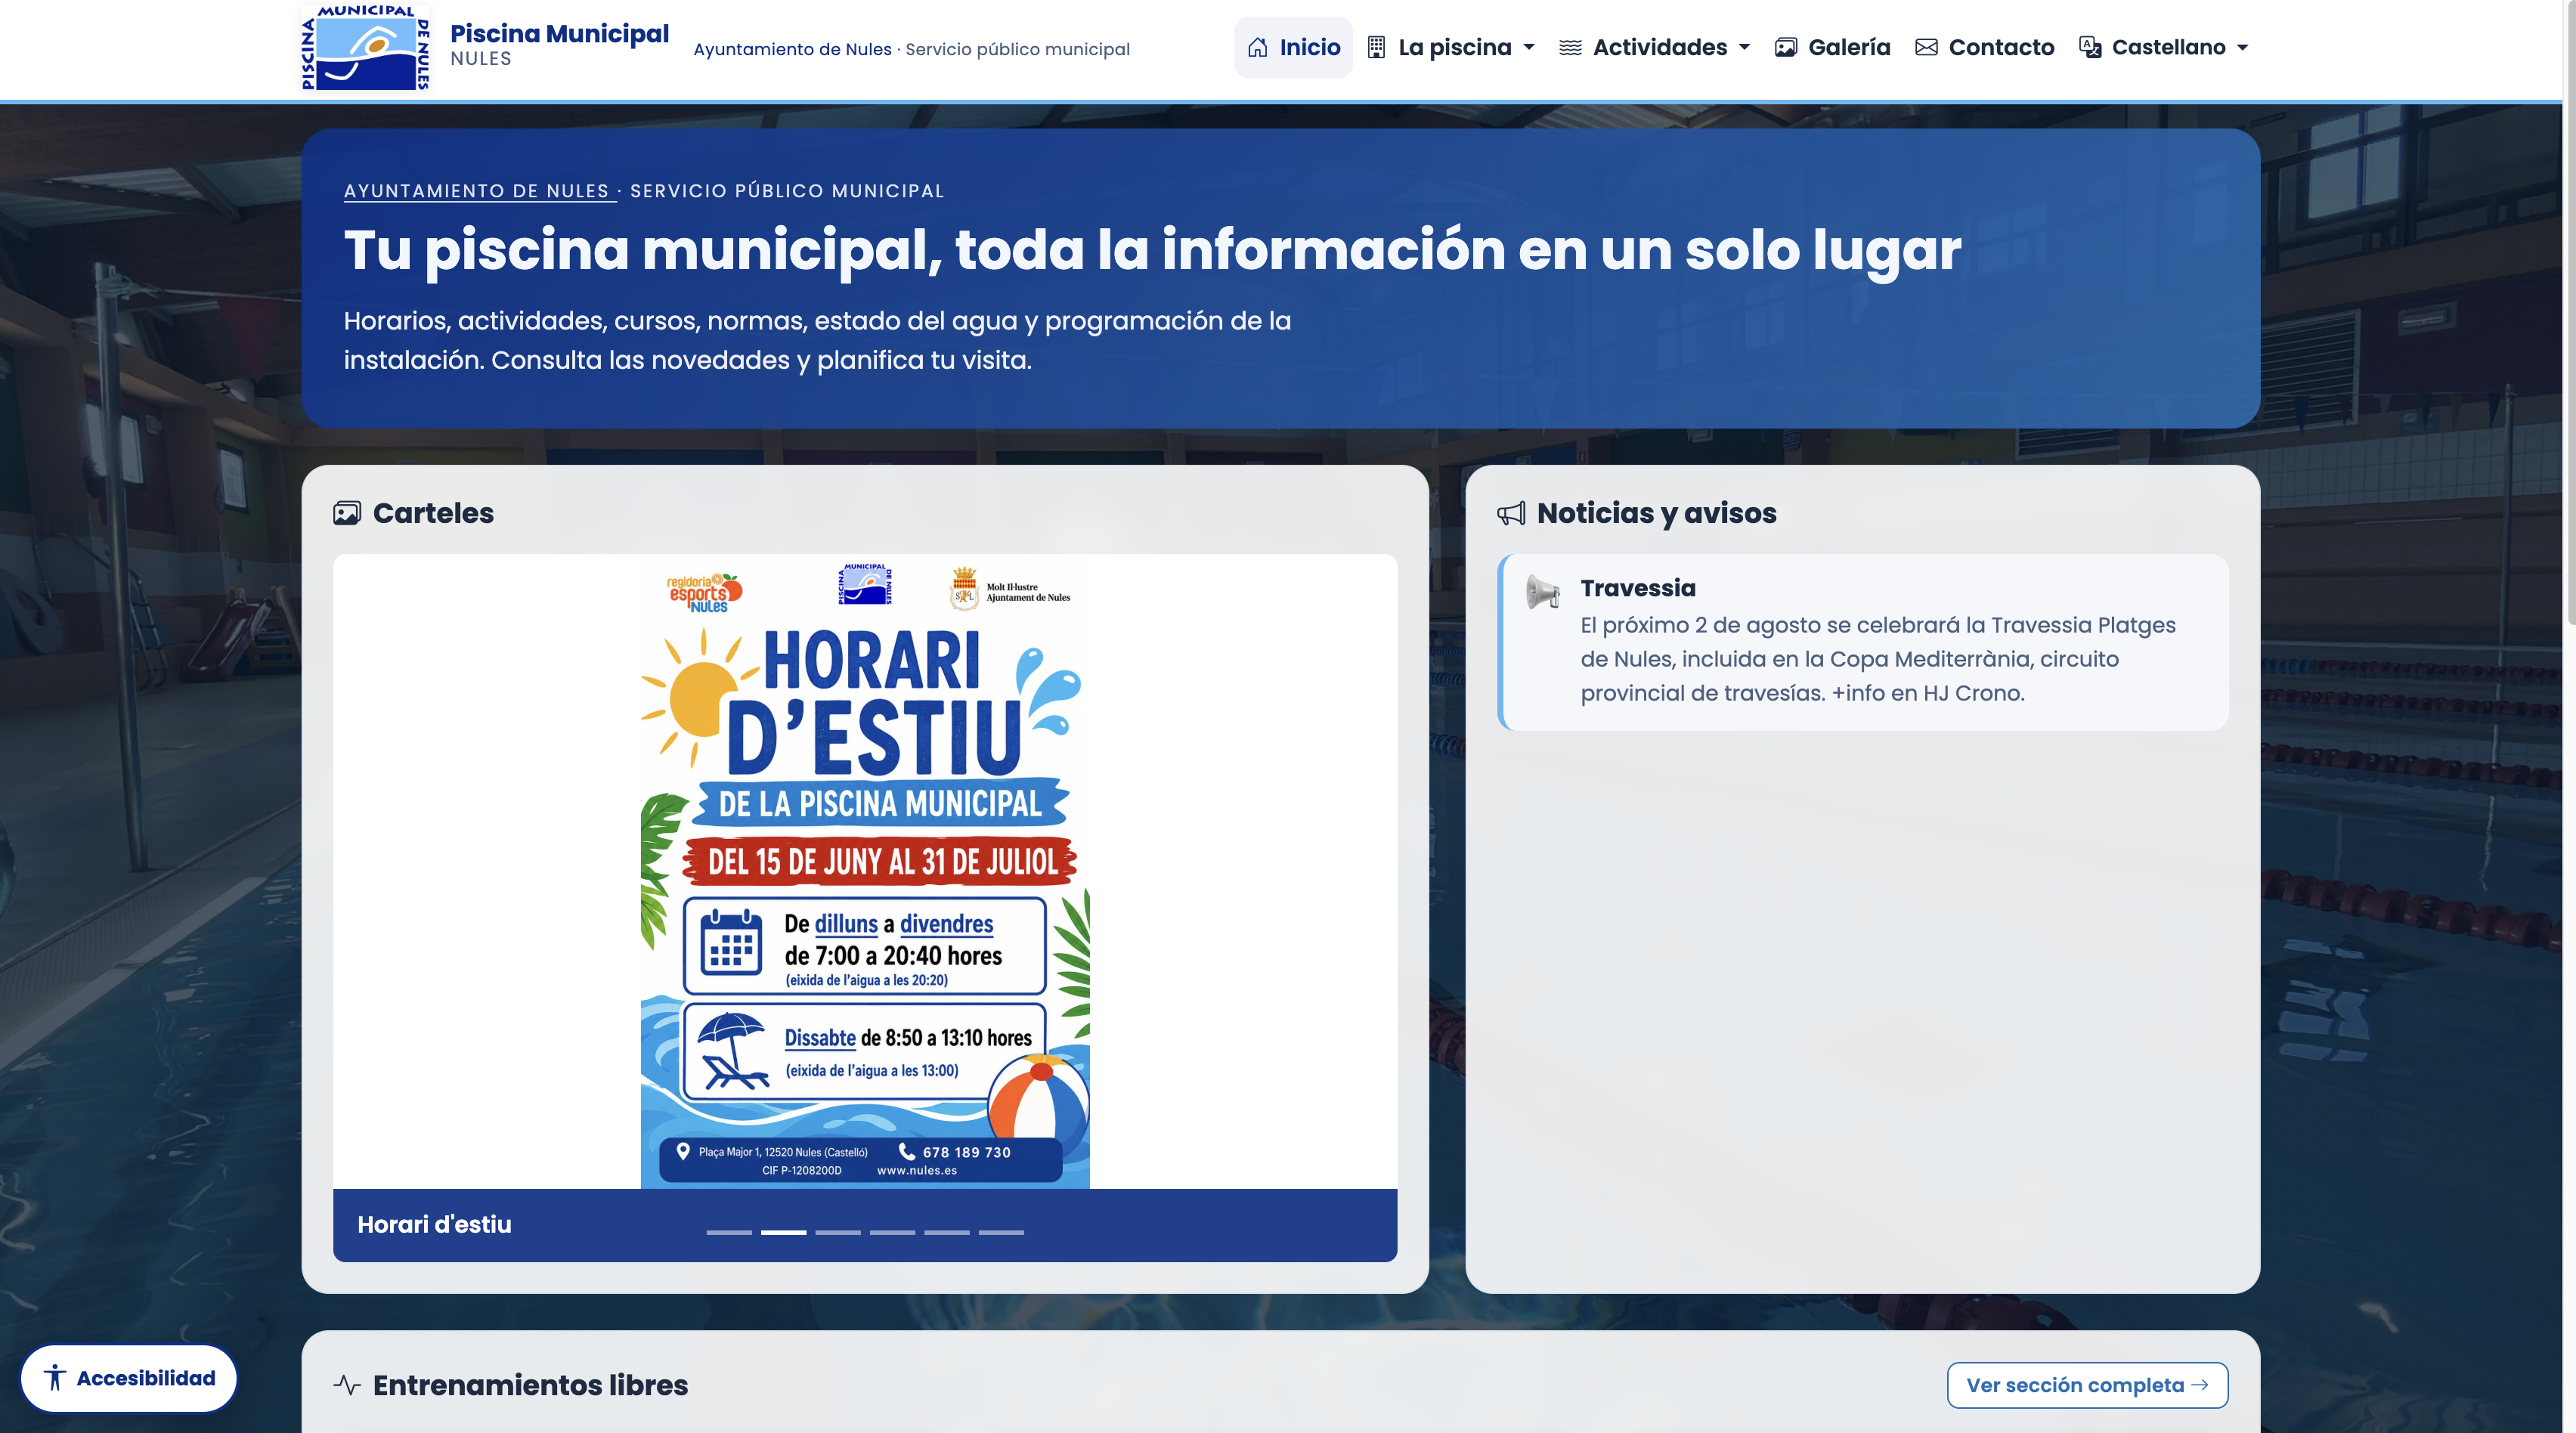
Task: Click the Travessia notice title
Action: pyautogui.click(x=1638, y=588)
